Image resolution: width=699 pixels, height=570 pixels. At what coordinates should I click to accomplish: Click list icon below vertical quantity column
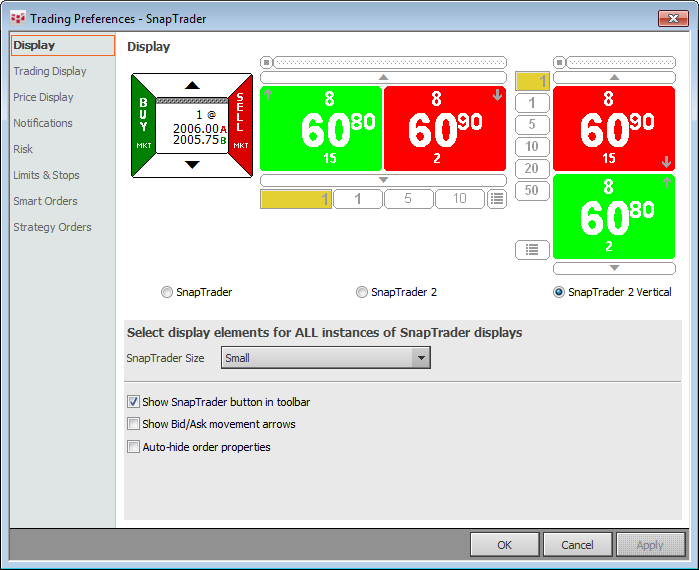tap(532, 249)
